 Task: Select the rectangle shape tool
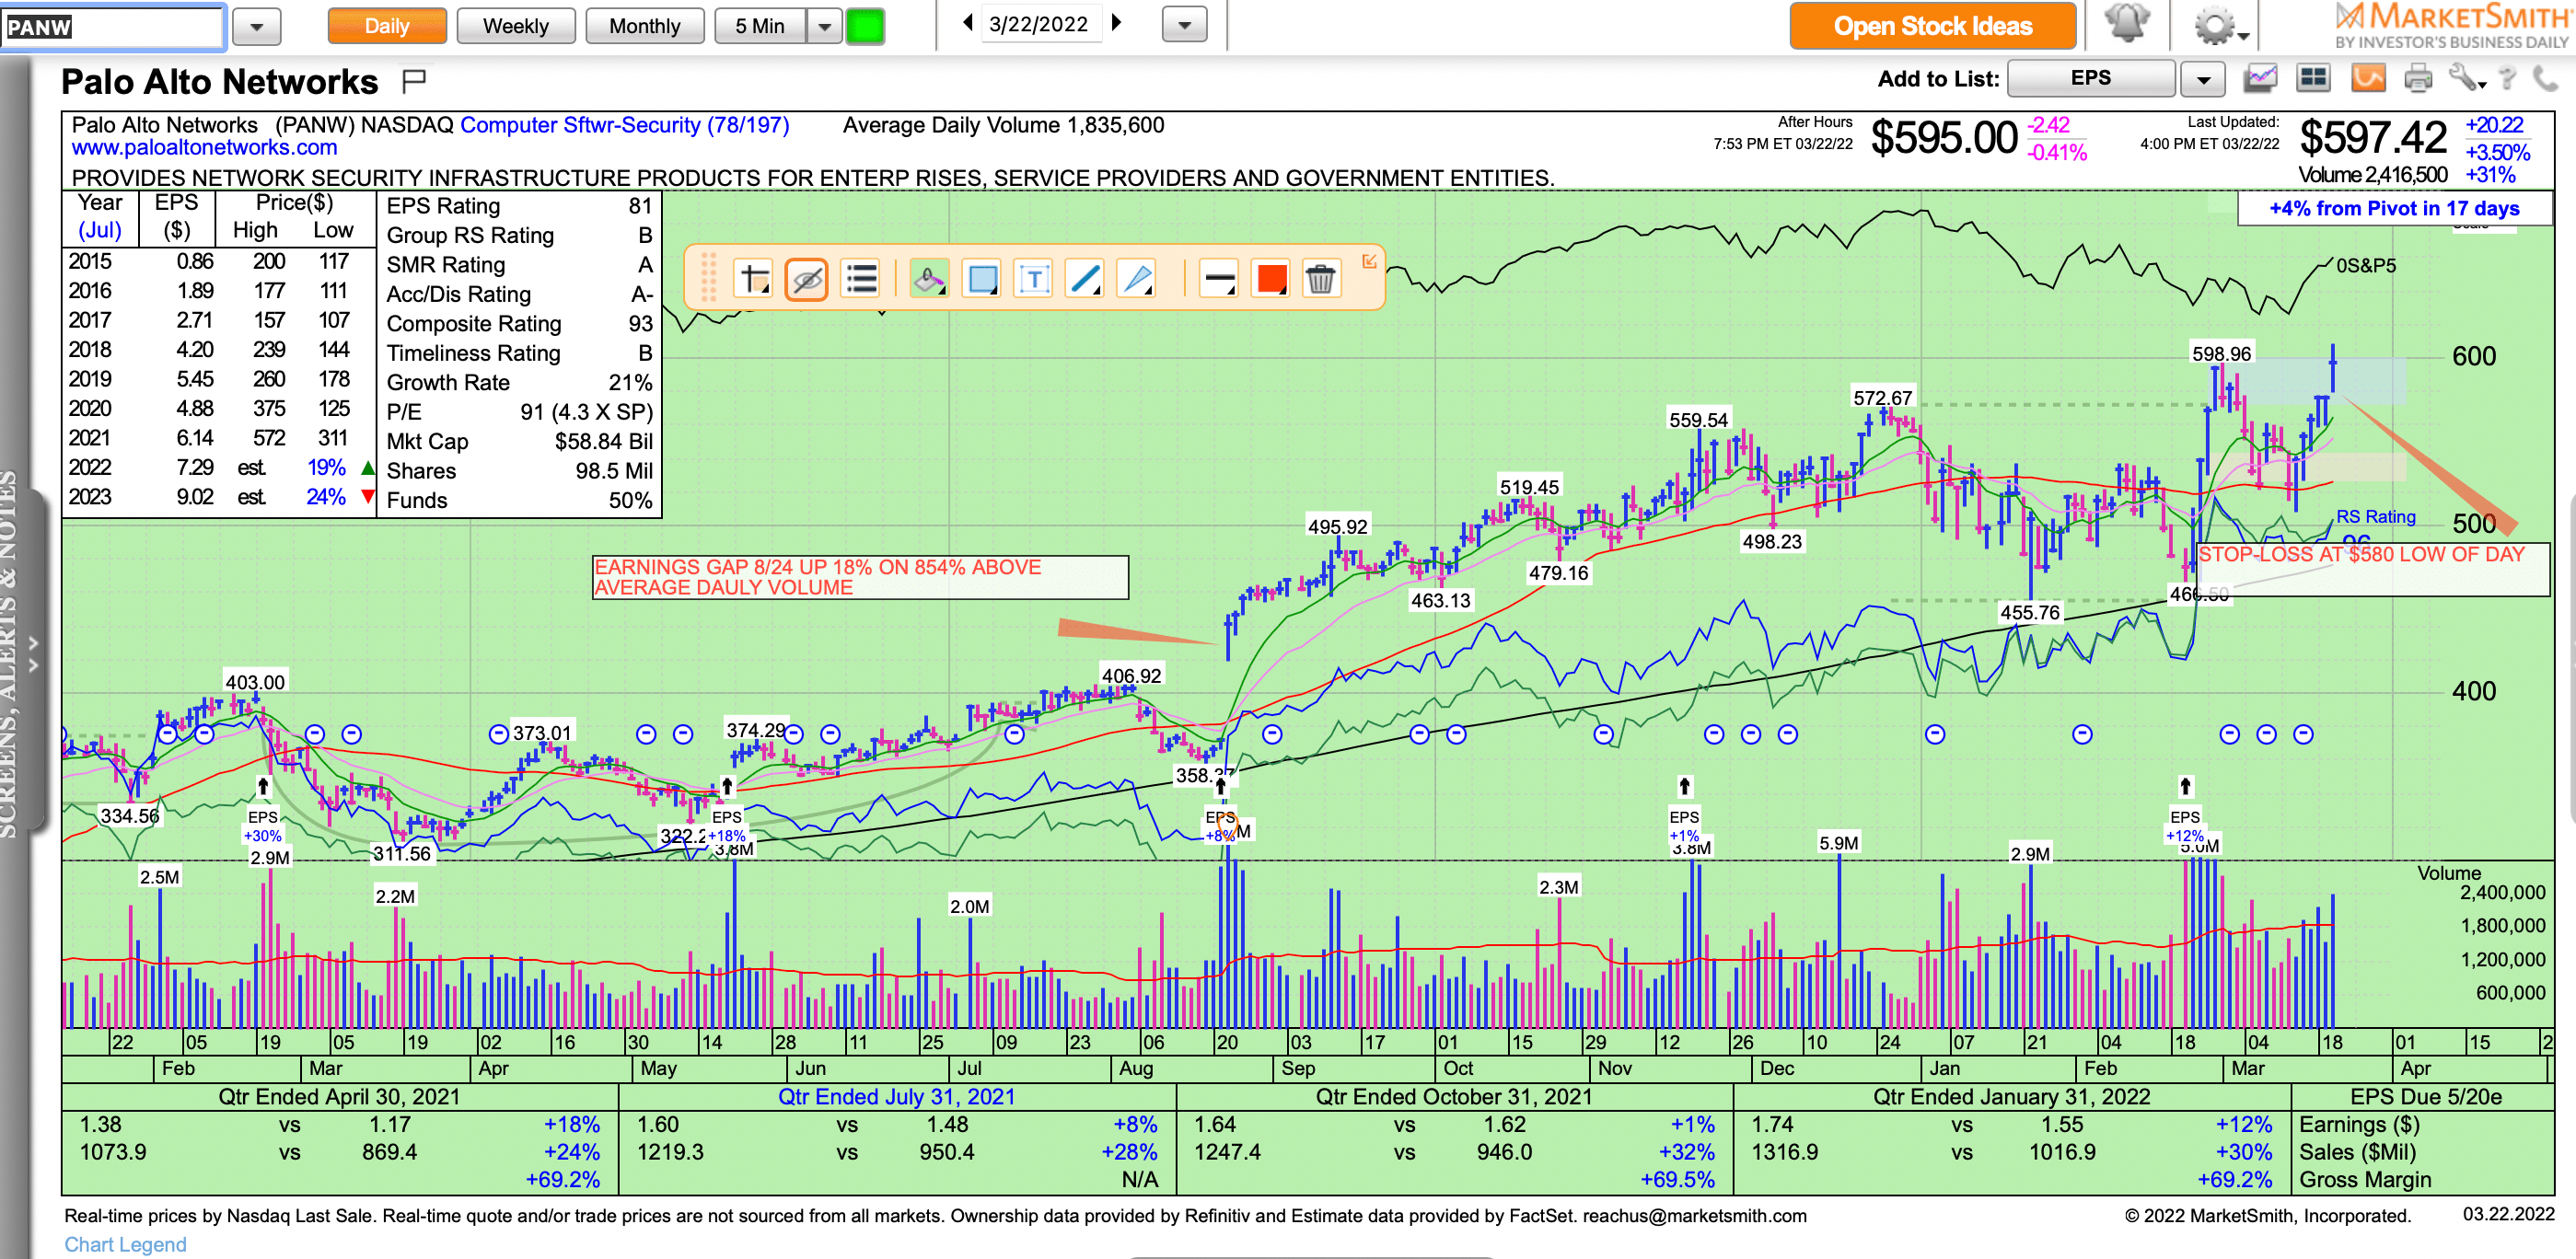[982, 279]
